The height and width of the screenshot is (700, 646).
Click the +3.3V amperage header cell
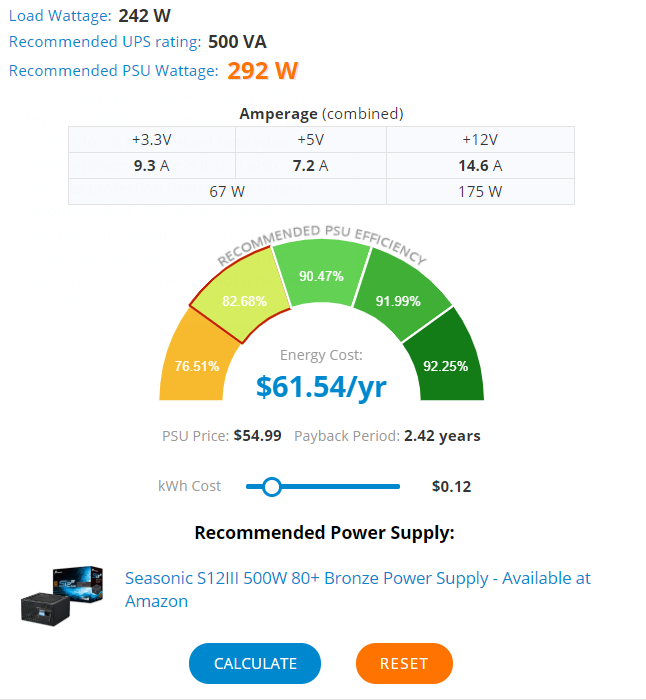[151, 140]
